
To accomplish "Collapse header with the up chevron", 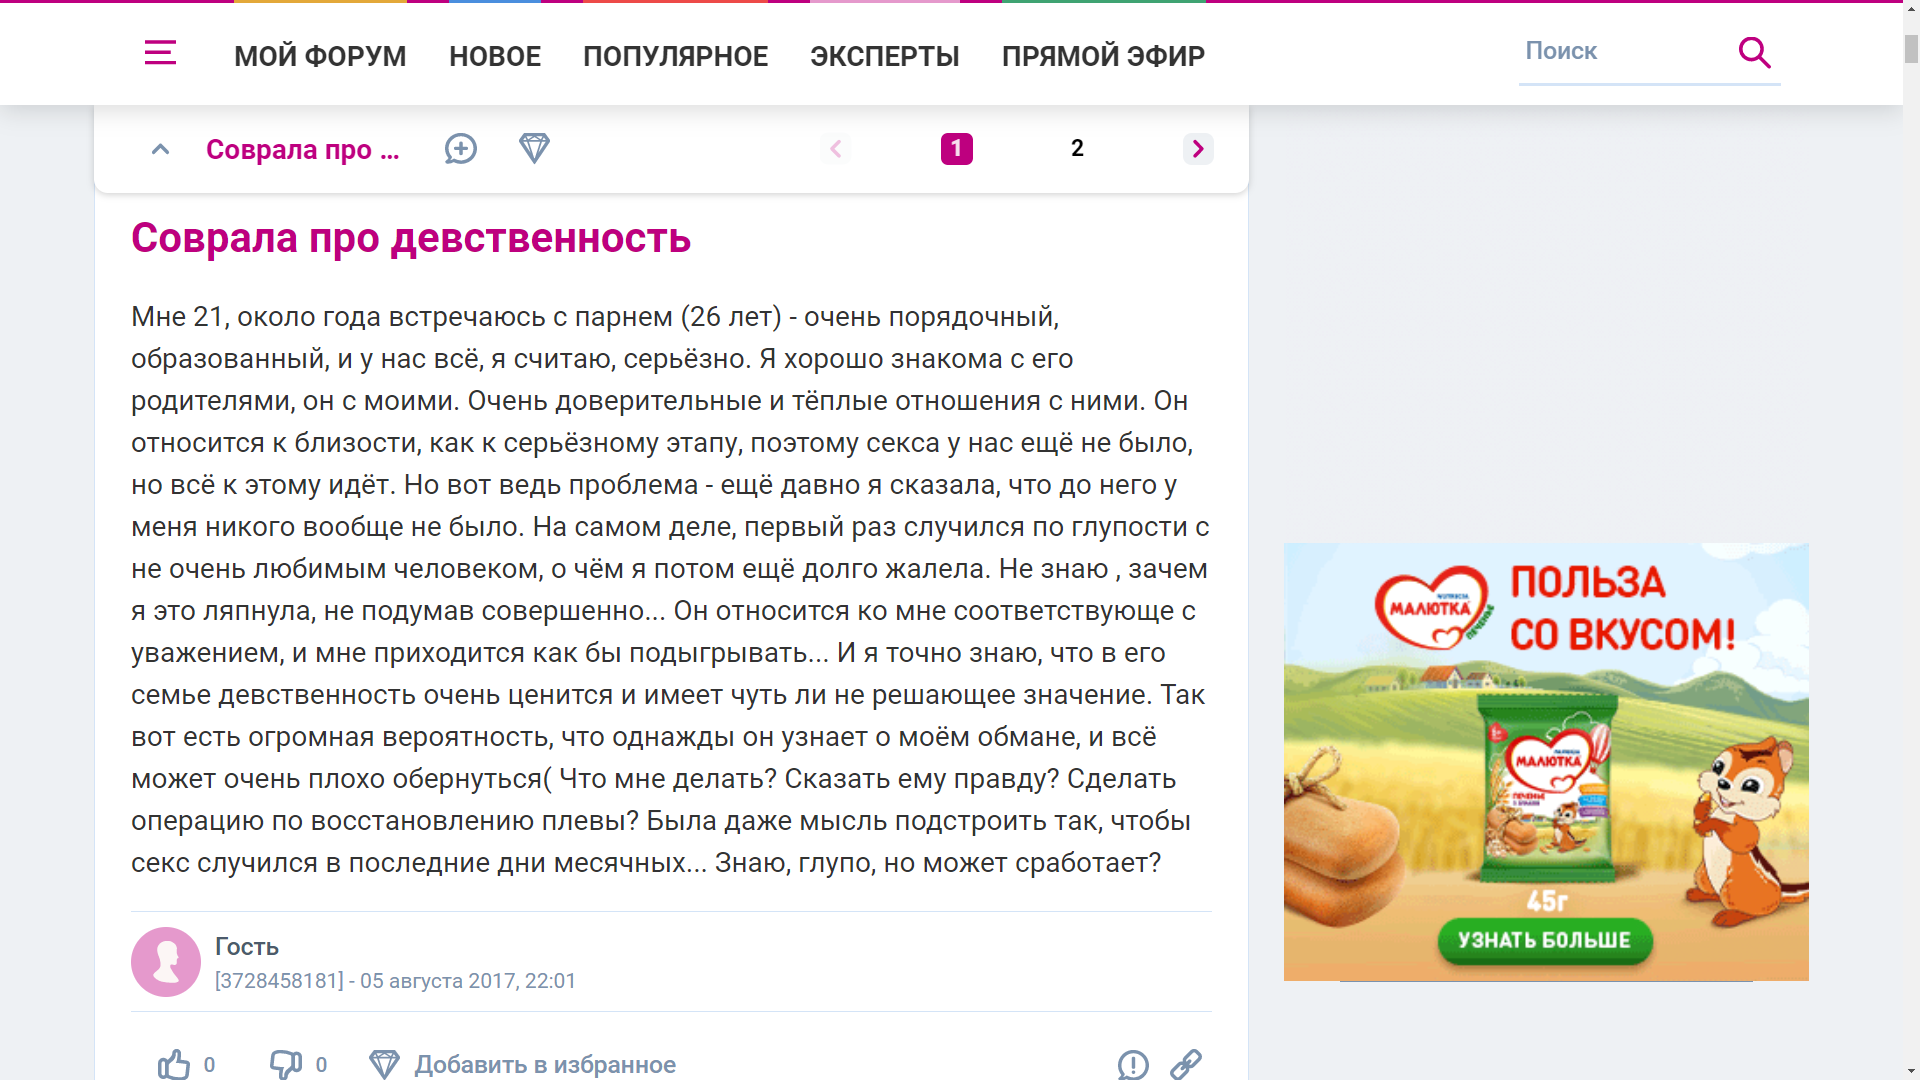I will 160,150.
